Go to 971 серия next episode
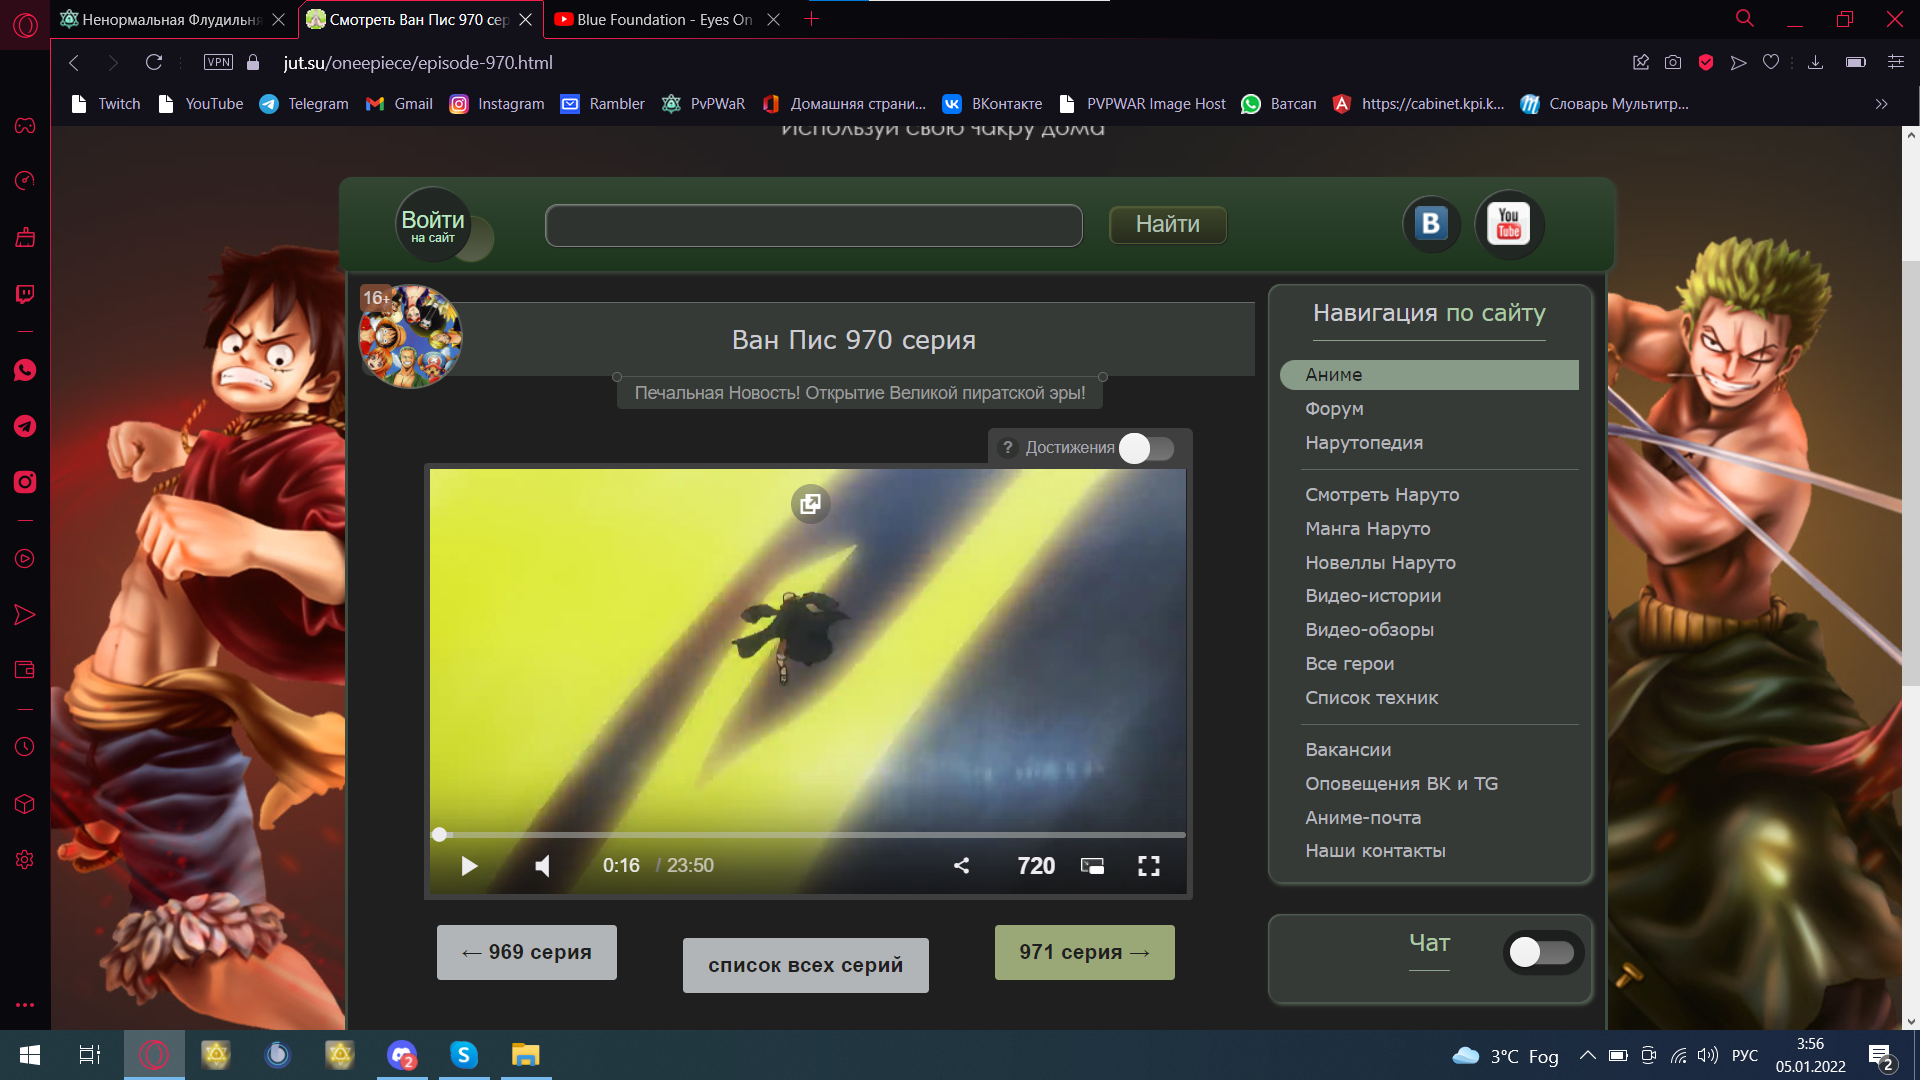1920x1080 pixels. click(1084, 952)
